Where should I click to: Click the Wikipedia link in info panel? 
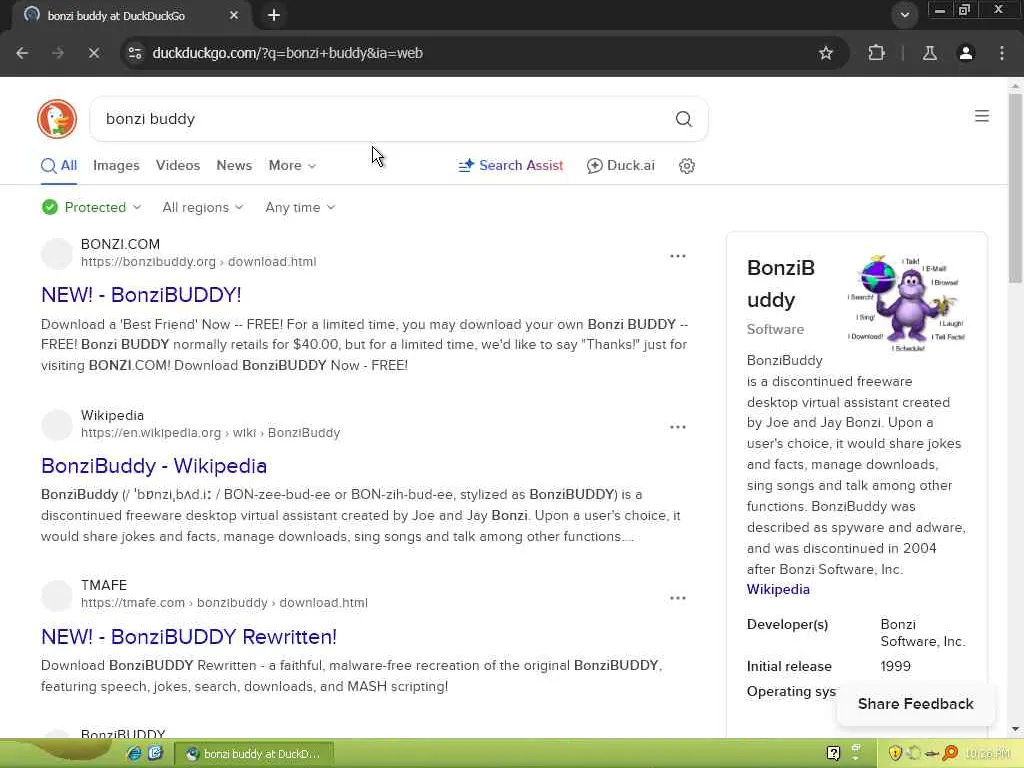778,589
